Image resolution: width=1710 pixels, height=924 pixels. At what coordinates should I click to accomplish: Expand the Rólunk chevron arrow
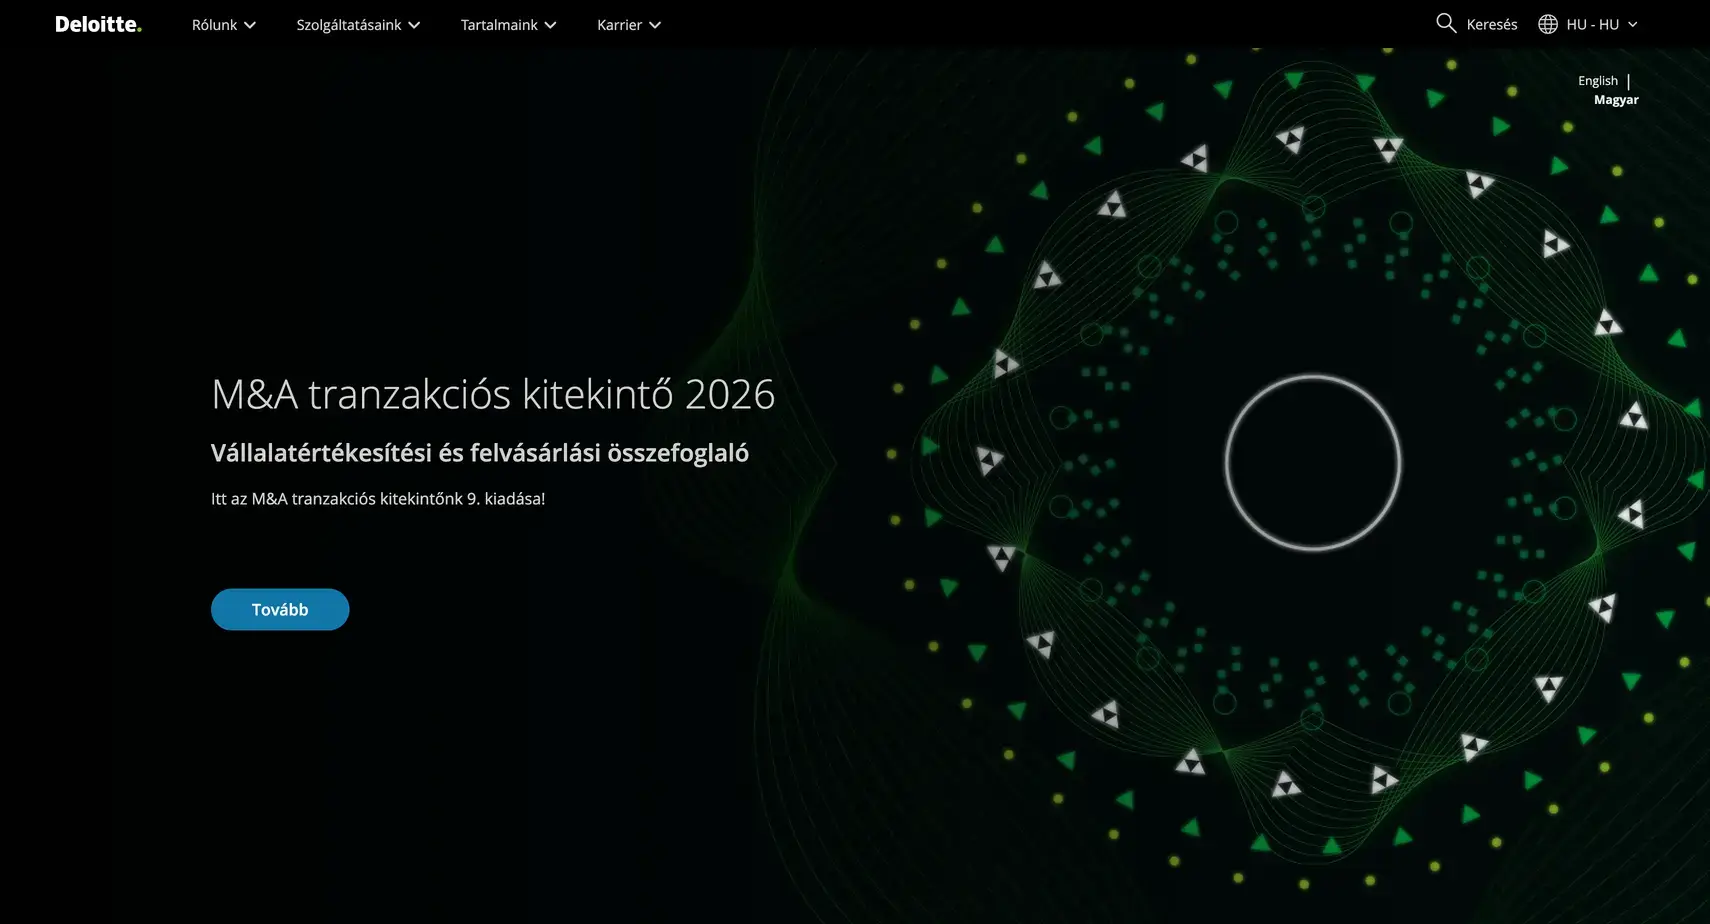[250, 25]
